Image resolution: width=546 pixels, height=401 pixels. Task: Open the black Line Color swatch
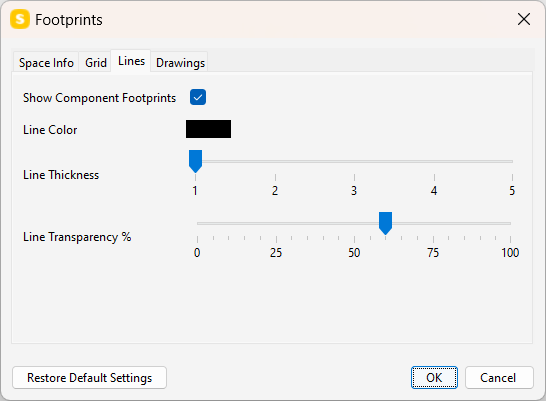(x=208, y=129)
